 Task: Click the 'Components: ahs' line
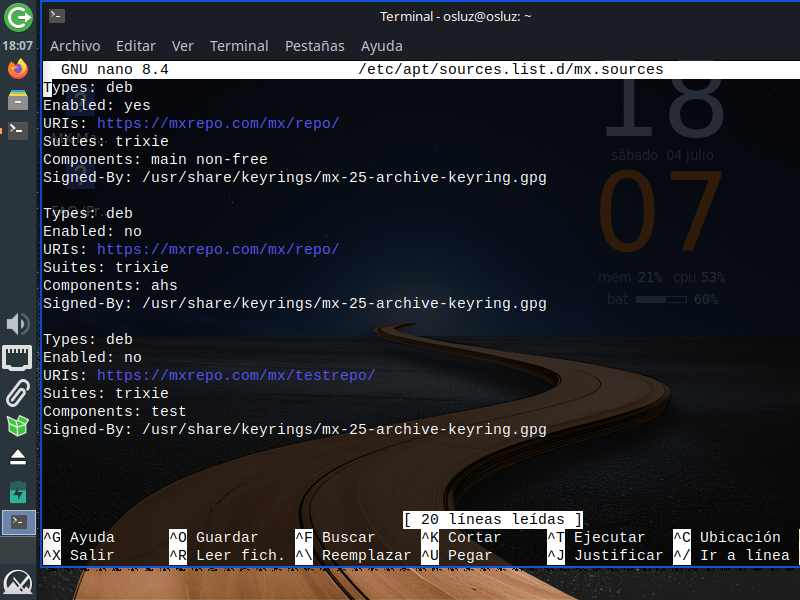coord(110,286)
